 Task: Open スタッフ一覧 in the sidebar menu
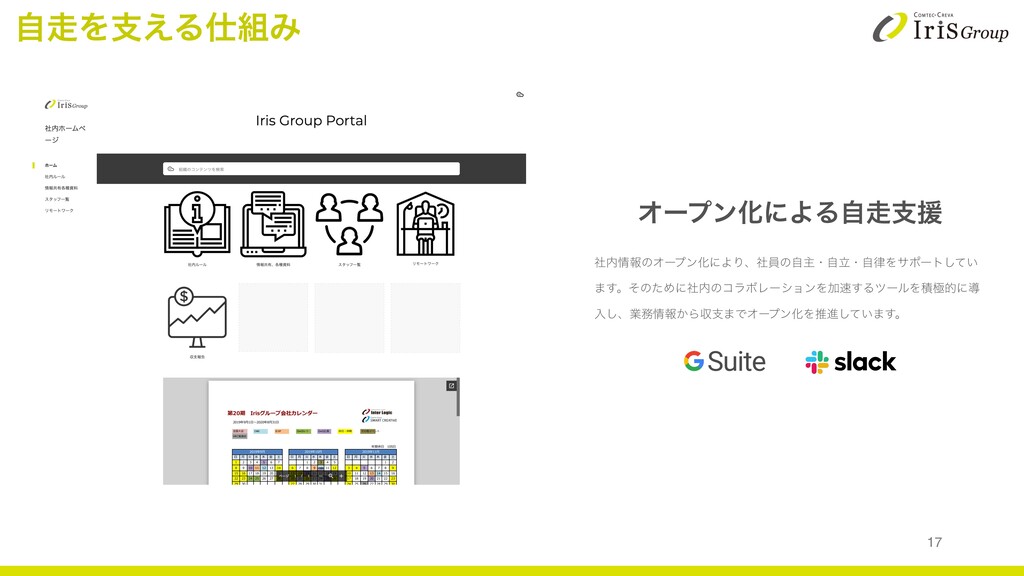(57, 199)
